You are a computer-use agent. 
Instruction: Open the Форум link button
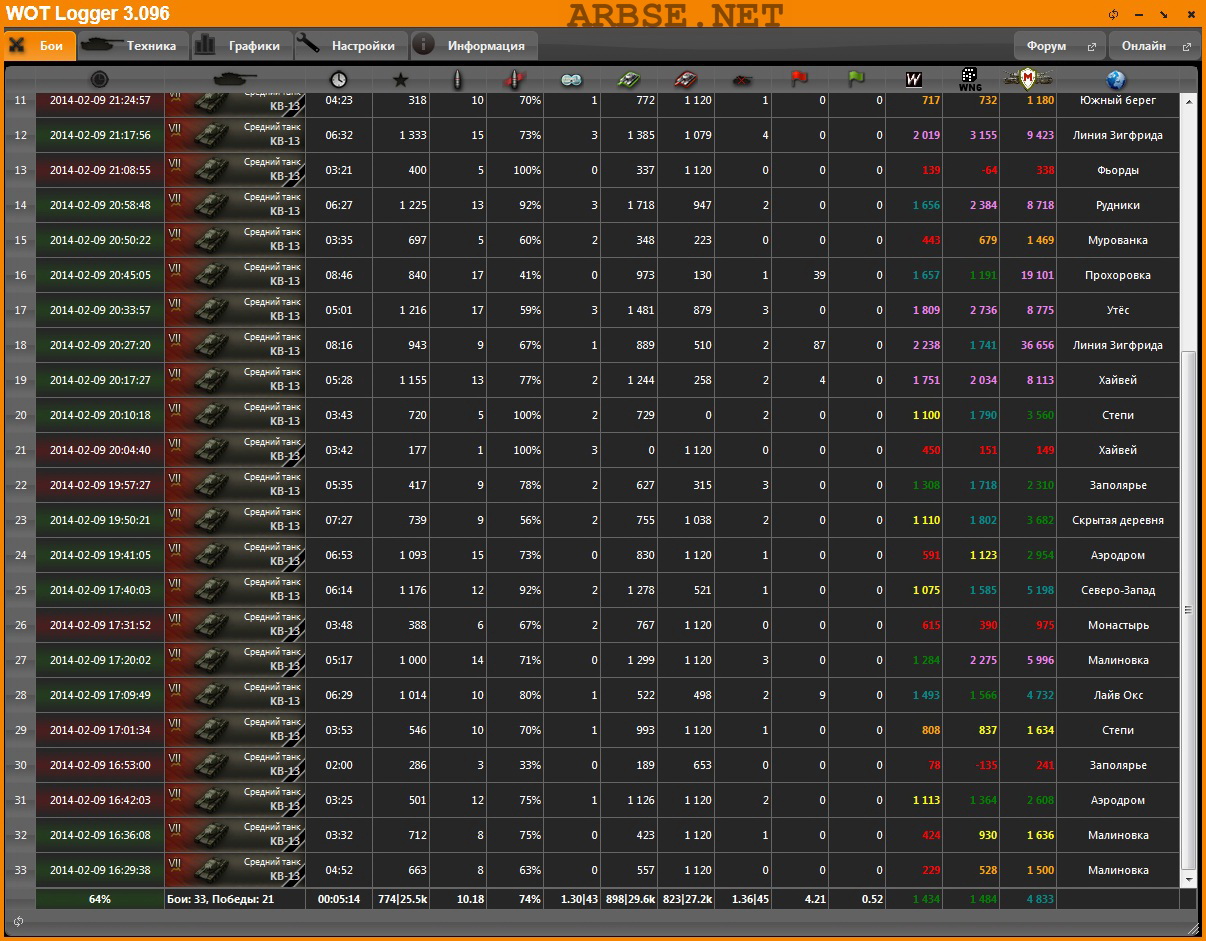(1060, 46)
